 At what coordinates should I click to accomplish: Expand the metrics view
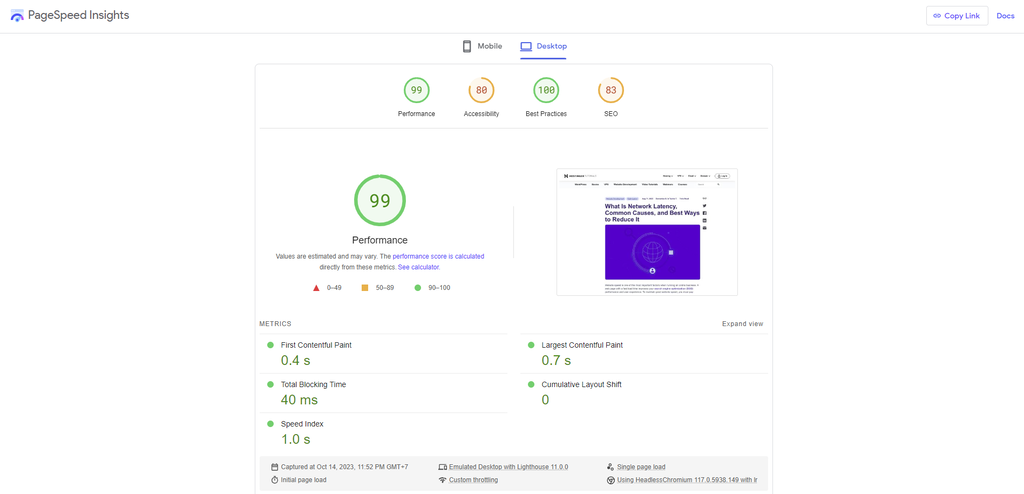point(742,324)
